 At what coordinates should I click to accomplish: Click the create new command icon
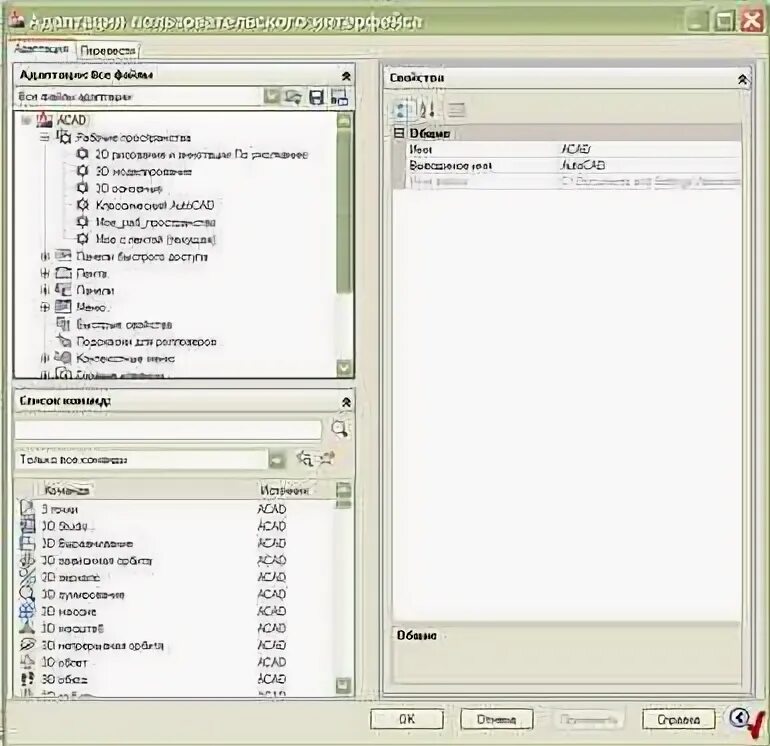pos(305,459)
